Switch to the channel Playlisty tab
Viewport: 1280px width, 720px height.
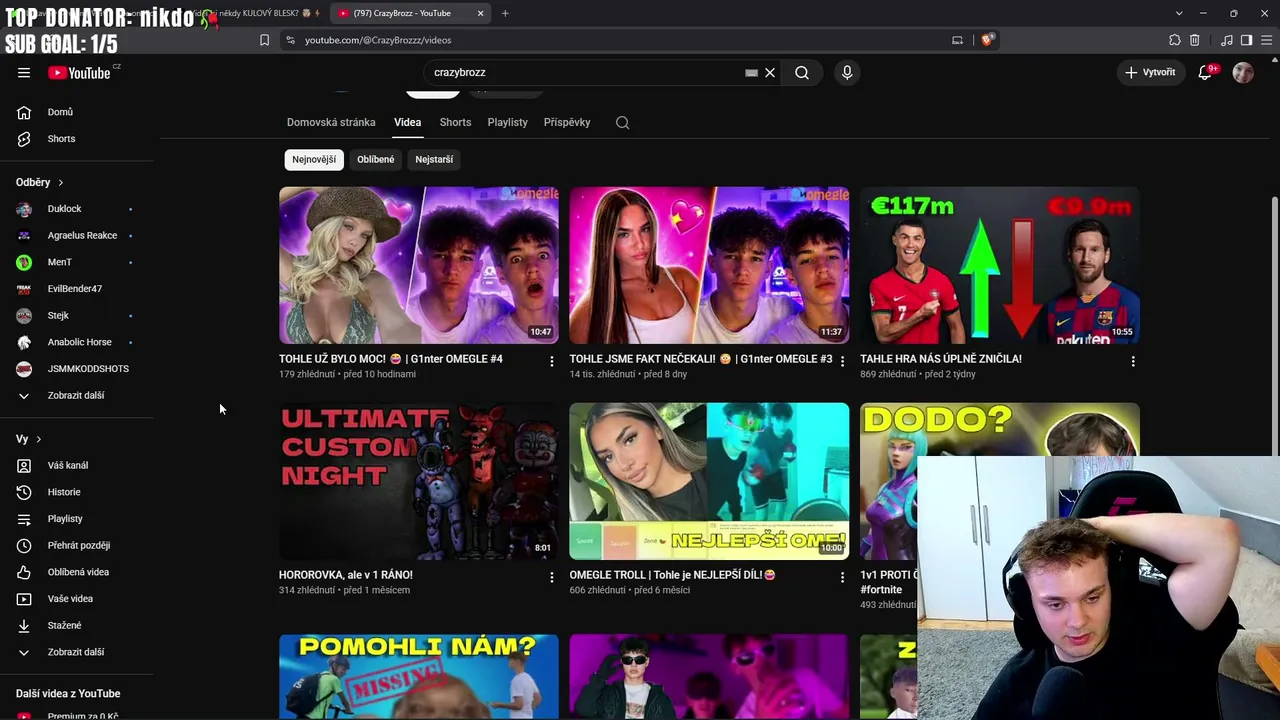507,122
